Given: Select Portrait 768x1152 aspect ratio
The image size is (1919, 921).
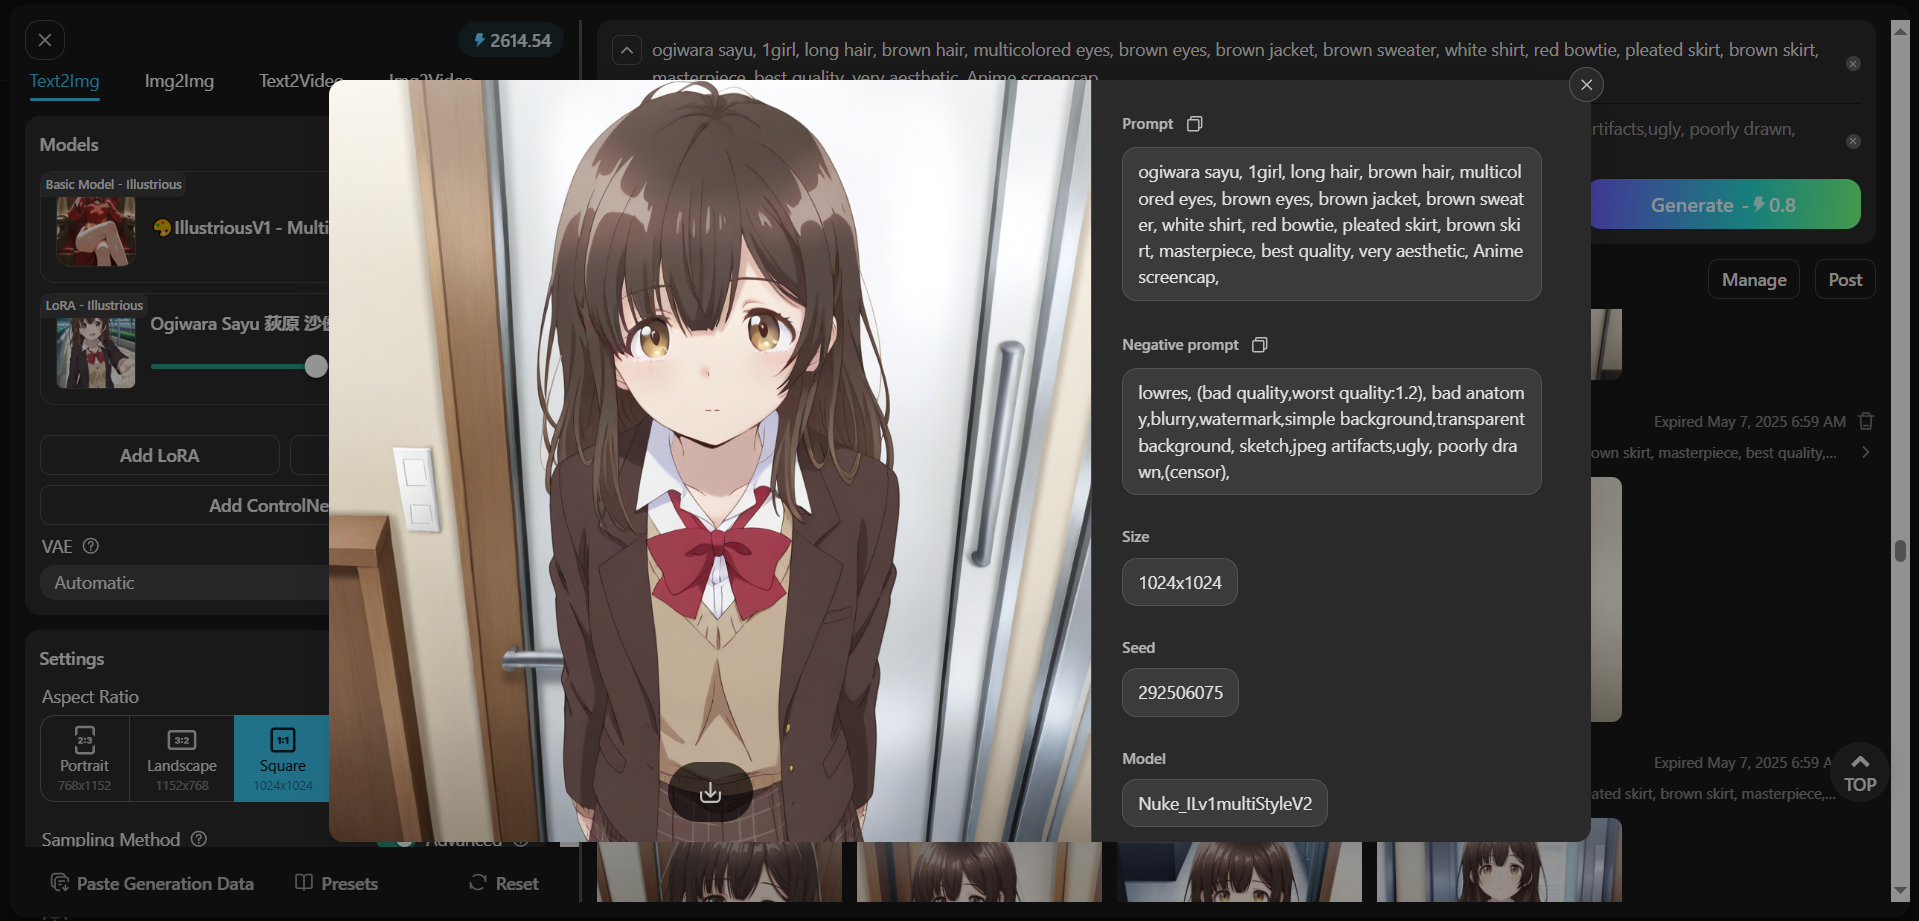Looking at the screenshot, I should click(x=85, y=759).
